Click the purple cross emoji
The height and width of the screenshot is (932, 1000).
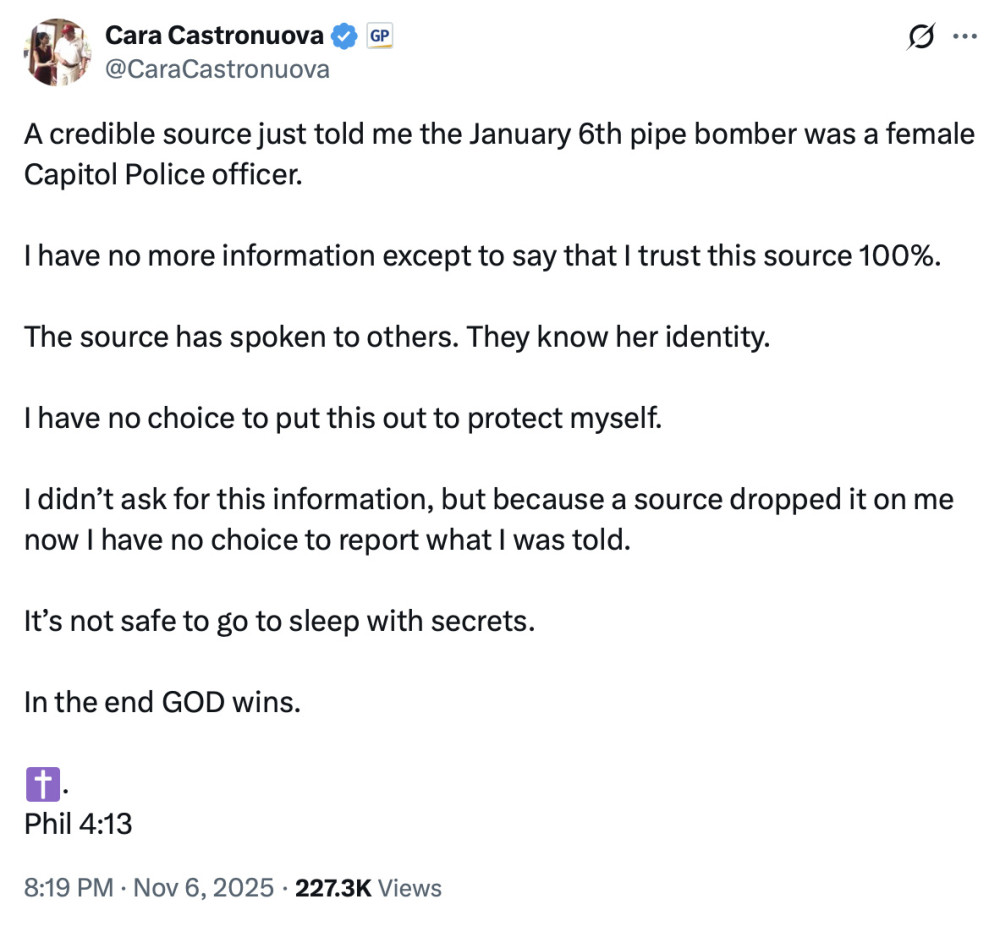43,784
